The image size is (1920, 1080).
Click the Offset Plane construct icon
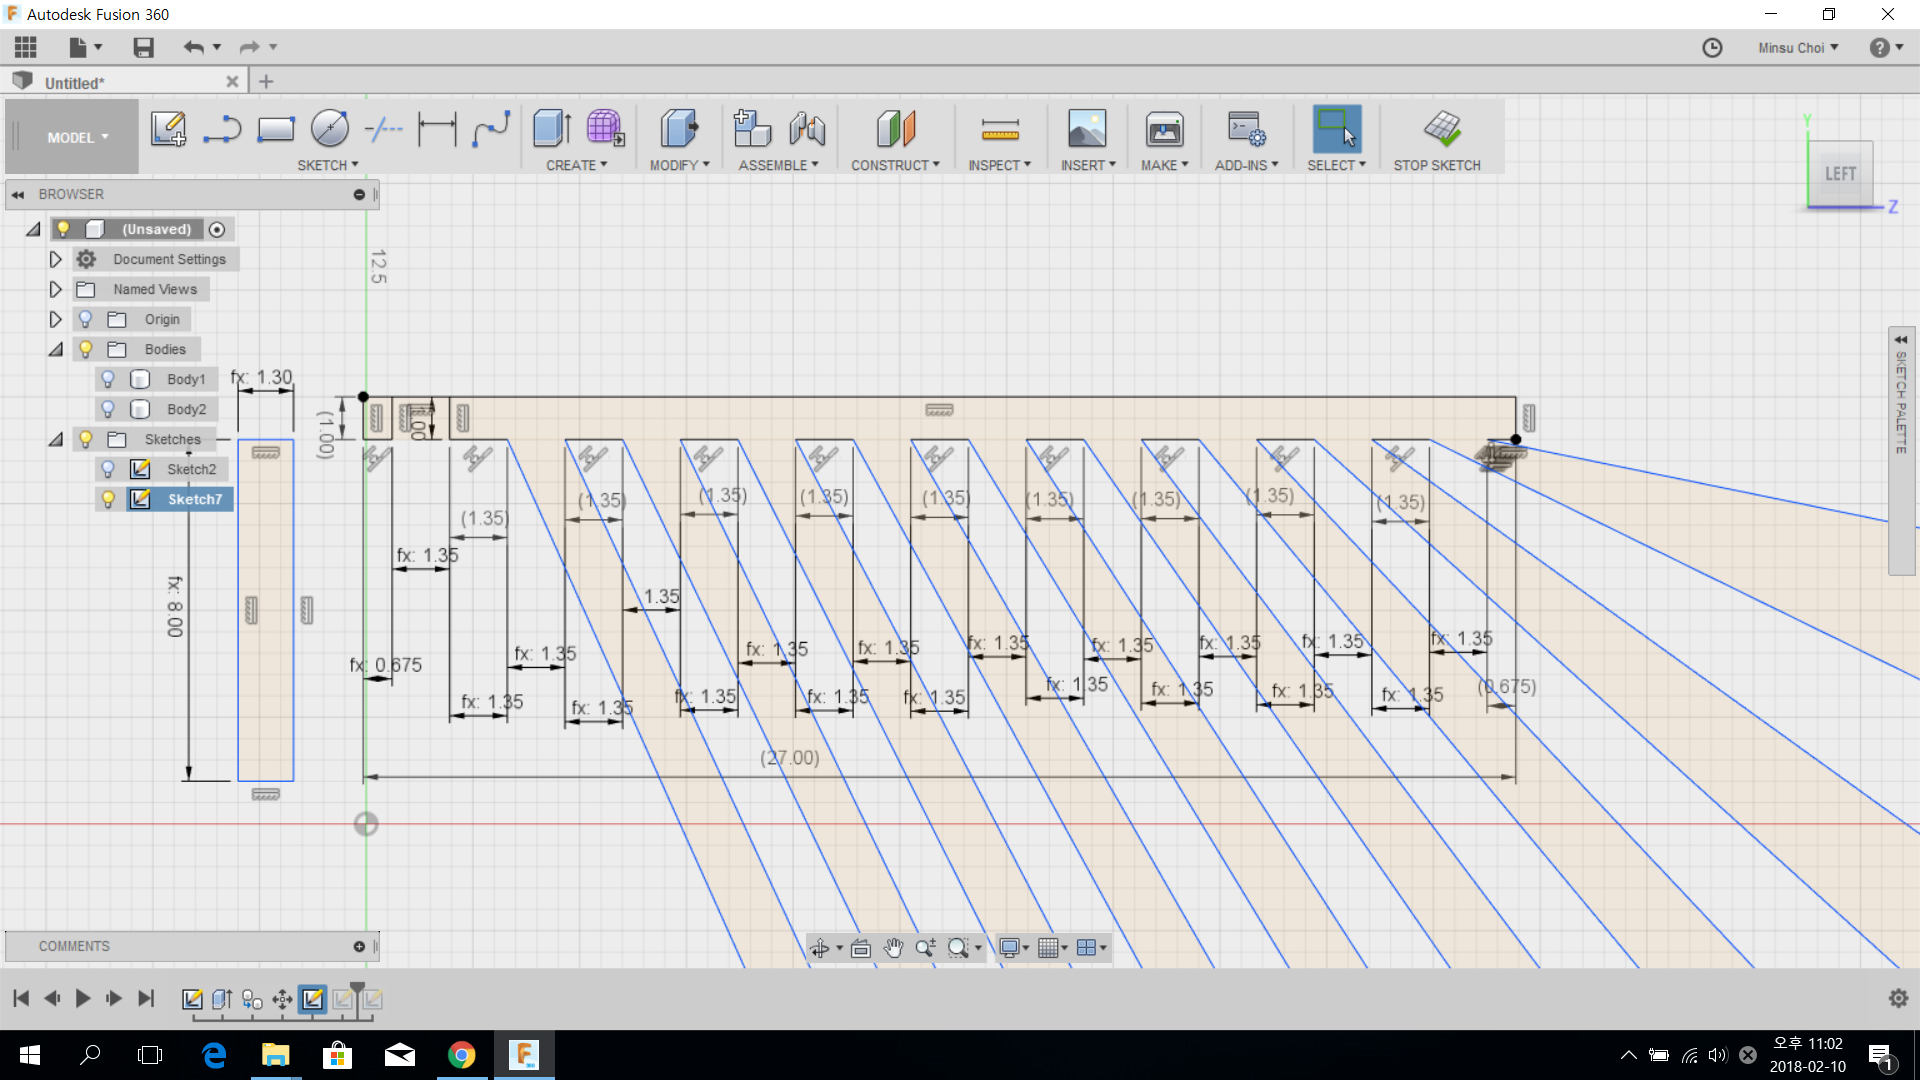click(896, 128)
